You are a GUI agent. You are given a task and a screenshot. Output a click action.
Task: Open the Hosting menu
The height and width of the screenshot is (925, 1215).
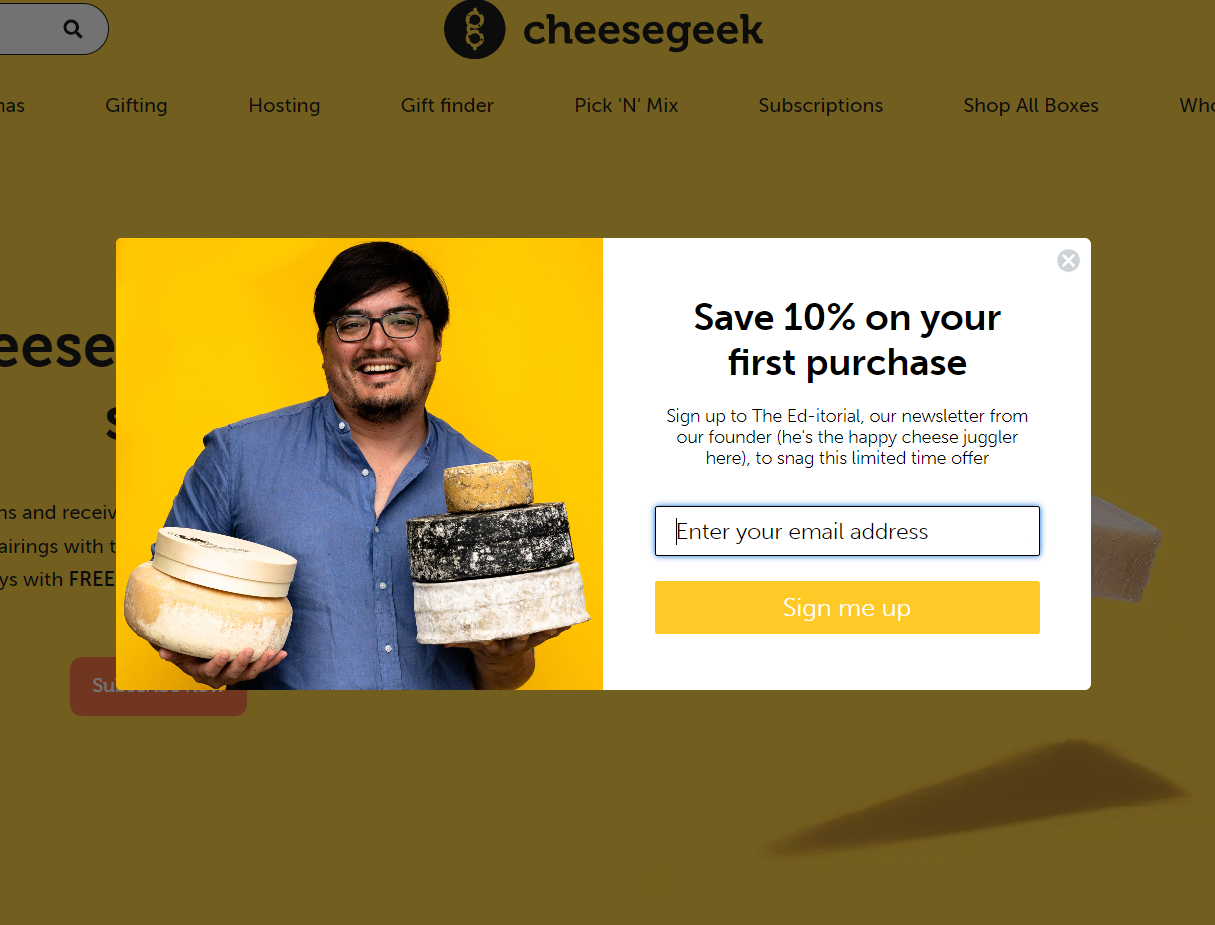(284, 105)
